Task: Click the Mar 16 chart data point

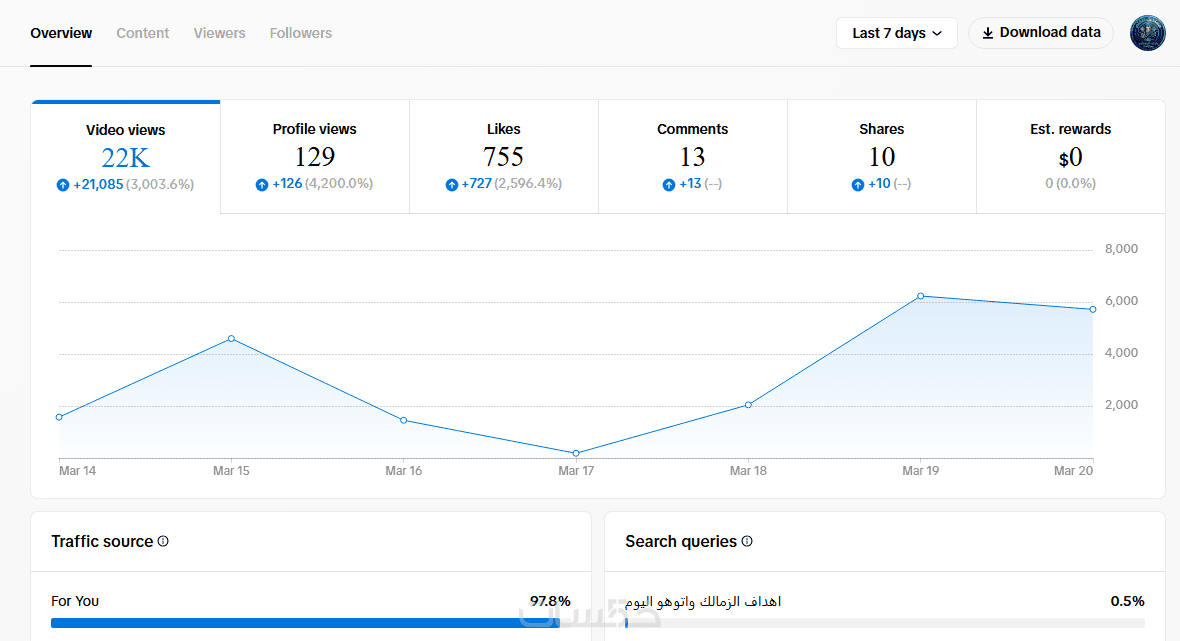Action: [x=404, y=421]
